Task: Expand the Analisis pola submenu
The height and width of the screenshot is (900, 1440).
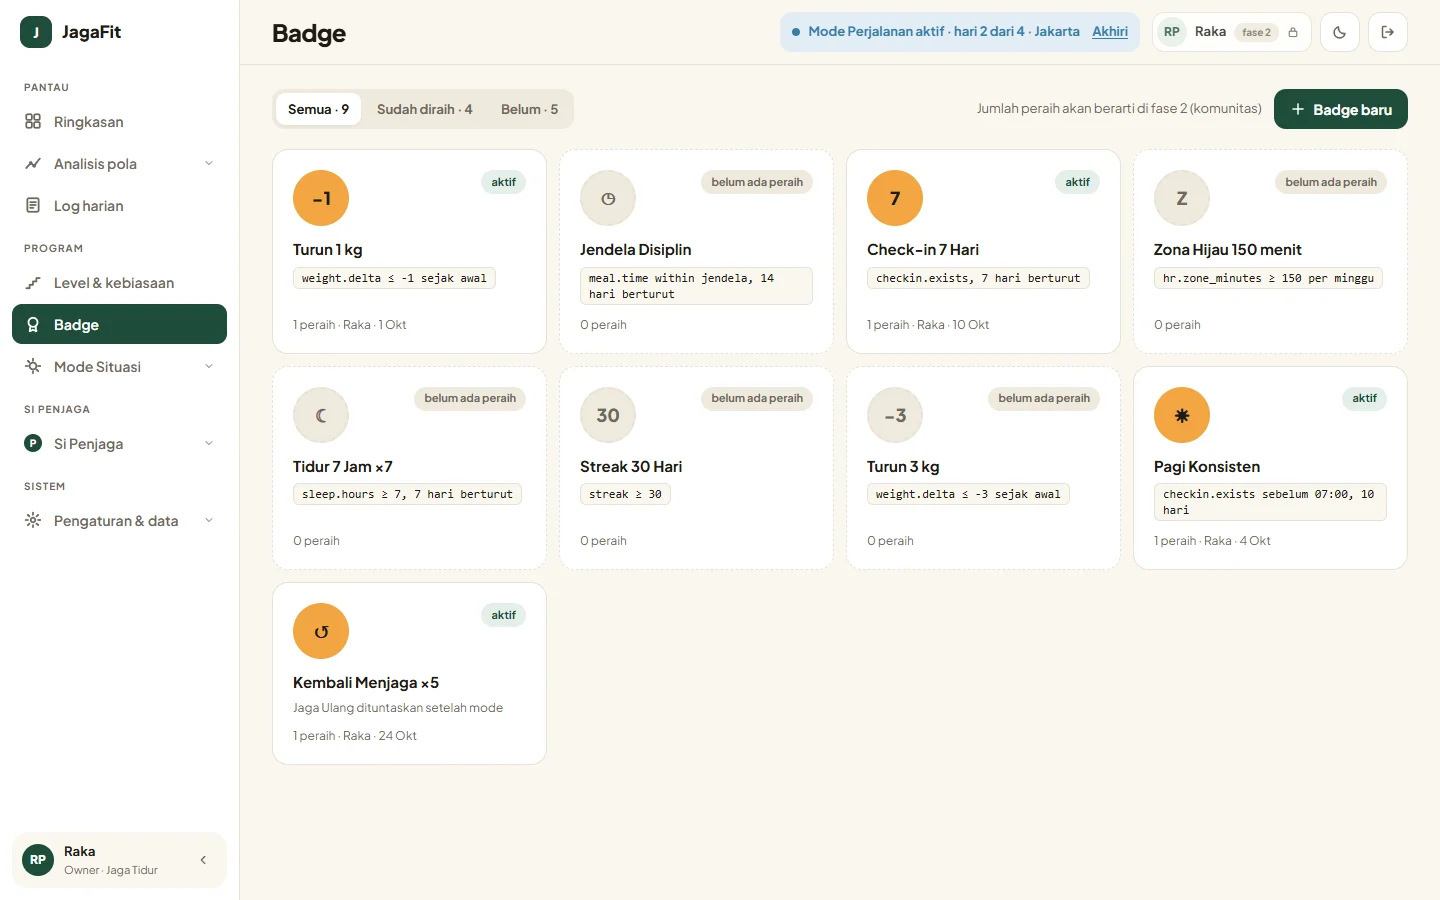Action: pos(209,164)
